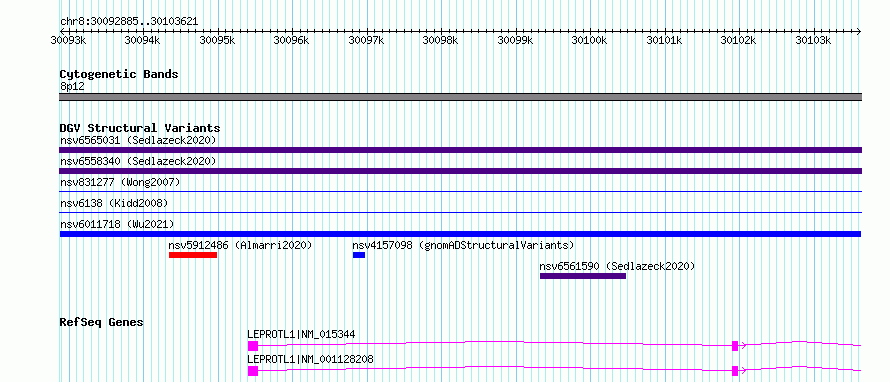Click the 30098k ruler tick label

tap(440, 41)
